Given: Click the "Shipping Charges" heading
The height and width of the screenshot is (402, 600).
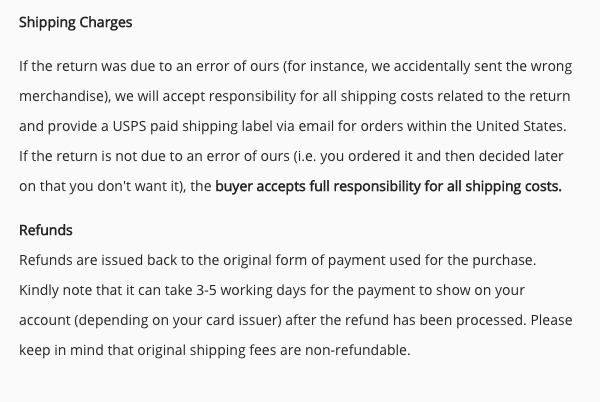Looking at the screenshot, I should click(75, 22).
